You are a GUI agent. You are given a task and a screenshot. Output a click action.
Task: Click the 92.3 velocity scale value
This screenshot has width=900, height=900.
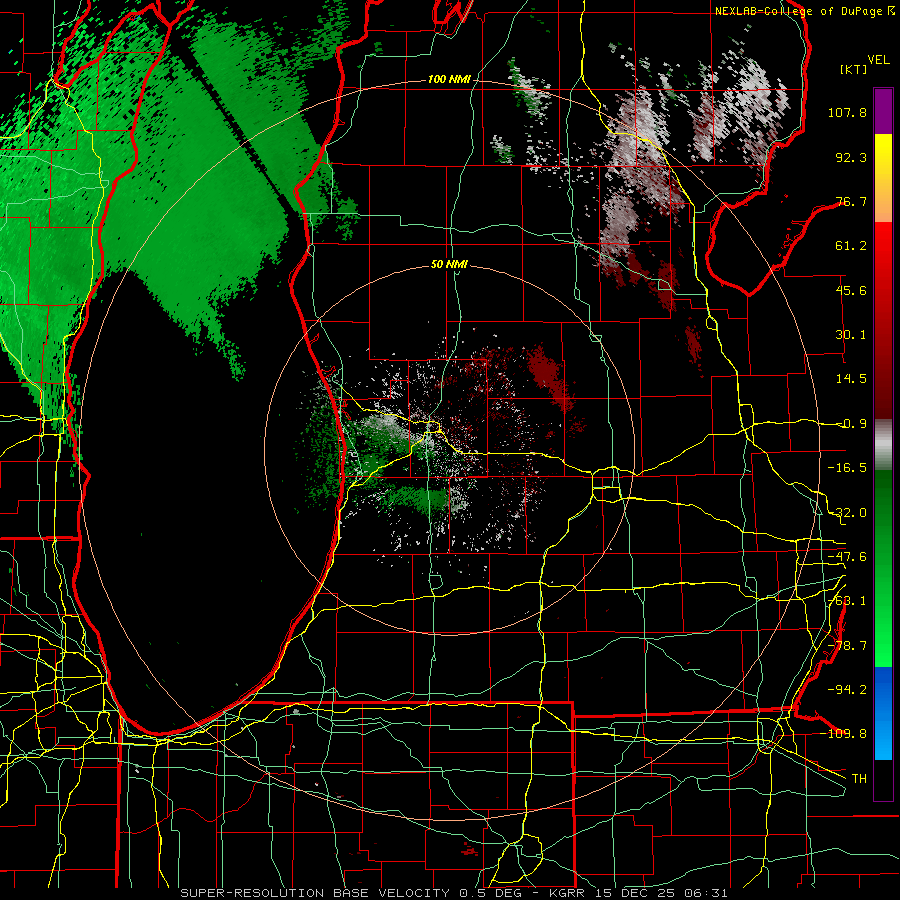[851, 157]
